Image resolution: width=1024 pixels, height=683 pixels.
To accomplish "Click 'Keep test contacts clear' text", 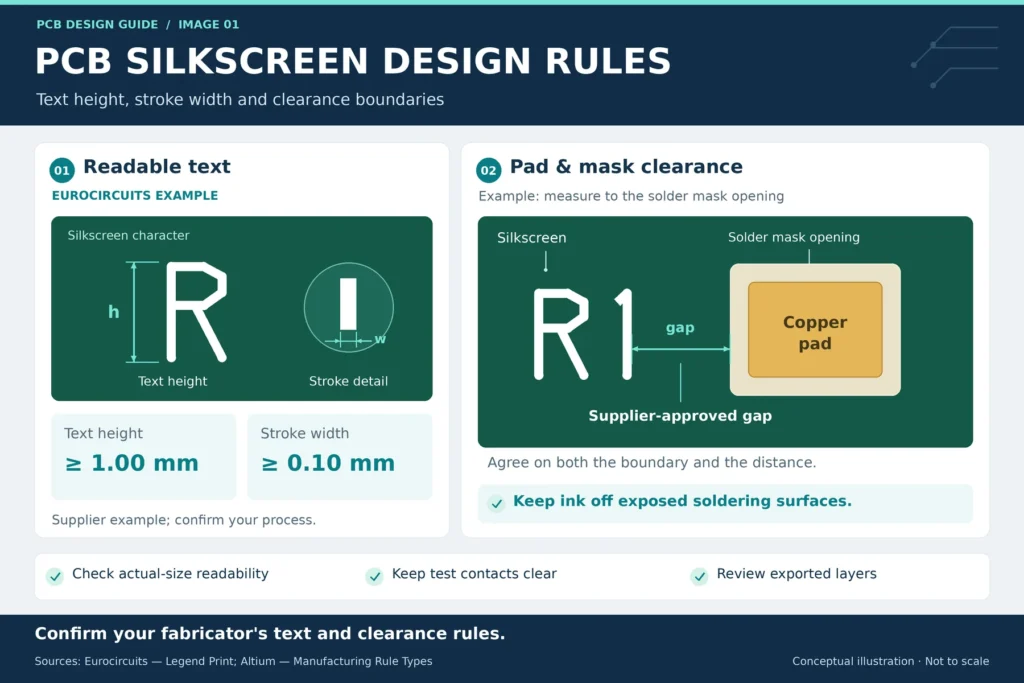I will click(x=474, y=573).
